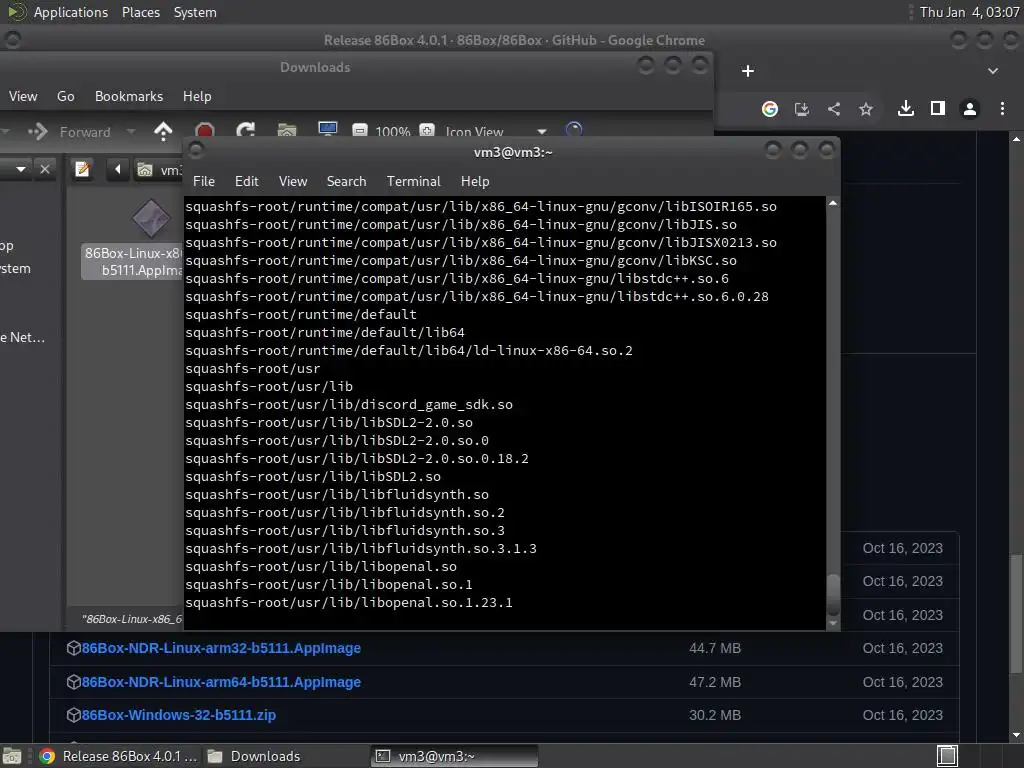Viewport: 1024px width, 768px height.
Task: Zoom out in Downloads file manager
Action: coord(360,131)
